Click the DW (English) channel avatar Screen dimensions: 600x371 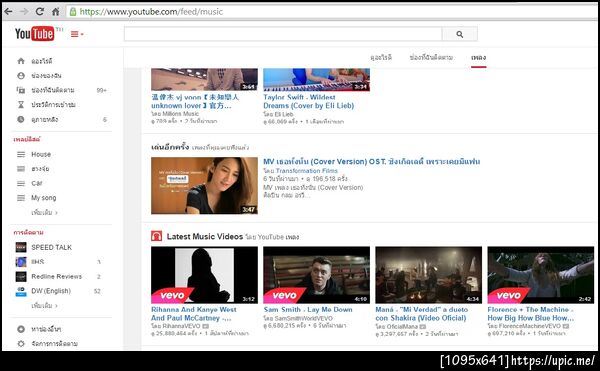coord(21,291)
